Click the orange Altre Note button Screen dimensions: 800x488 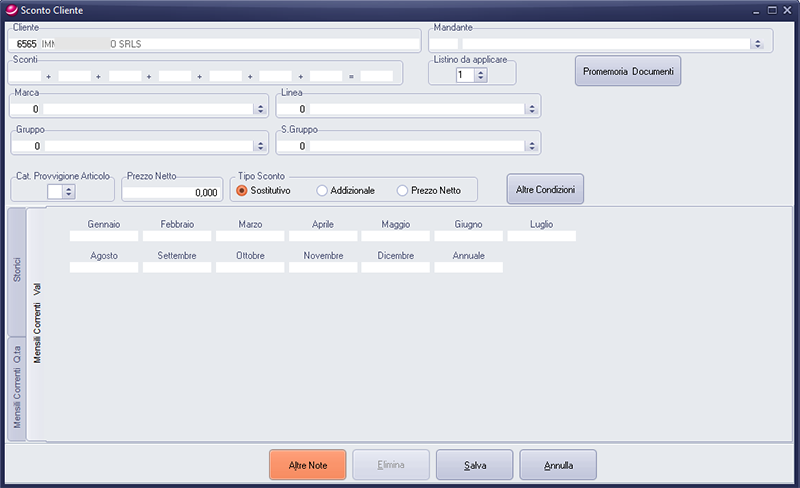[307, 465]
